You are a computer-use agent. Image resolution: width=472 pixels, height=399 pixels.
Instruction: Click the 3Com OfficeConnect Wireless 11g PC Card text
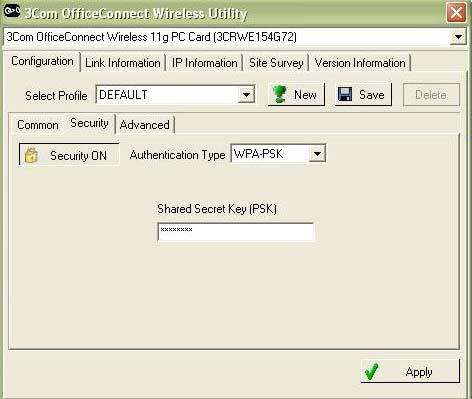151,37
